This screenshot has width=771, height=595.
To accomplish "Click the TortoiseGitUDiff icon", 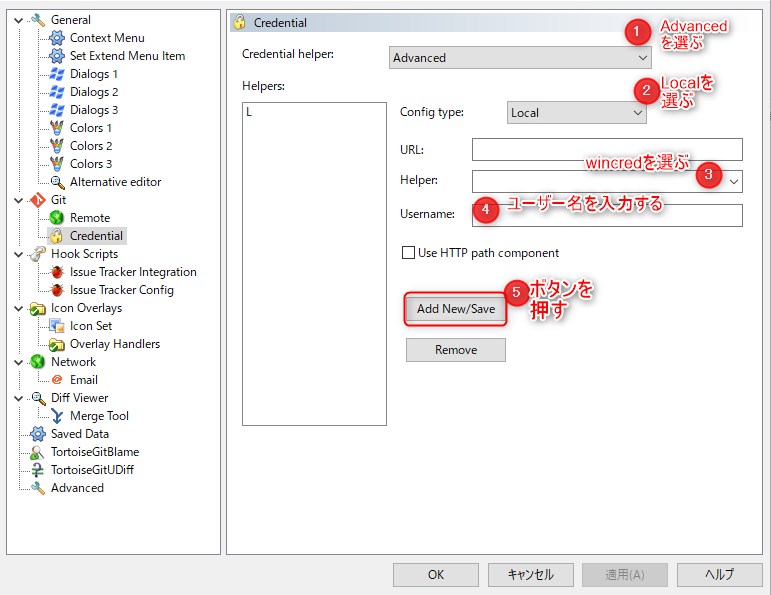I will [x=37, y=471].
